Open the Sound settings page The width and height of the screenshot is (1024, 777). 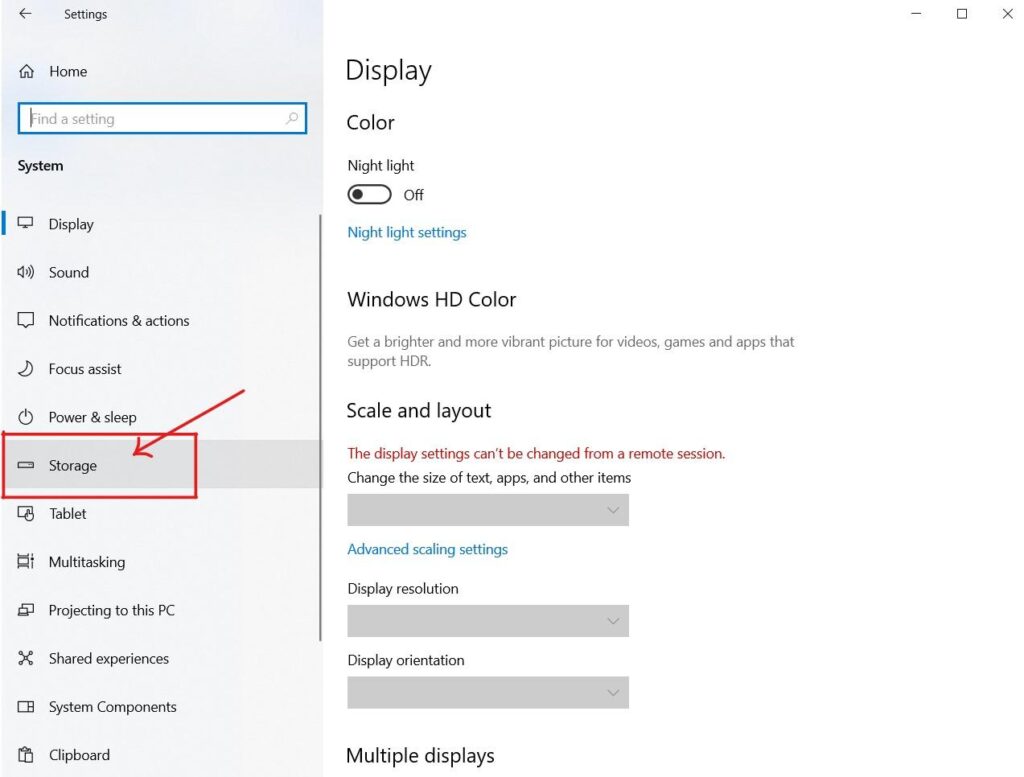161,272
